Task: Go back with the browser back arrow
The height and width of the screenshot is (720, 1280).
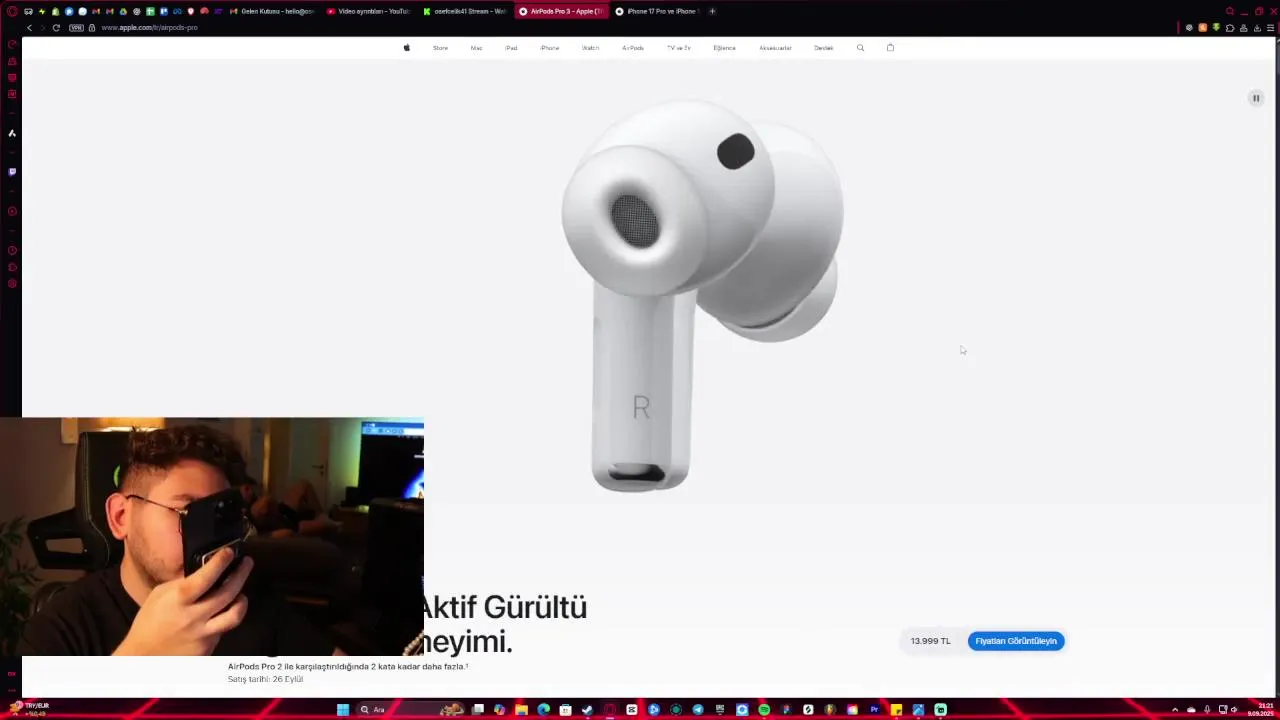Action: pyautogui.click(x=29, y=28)
